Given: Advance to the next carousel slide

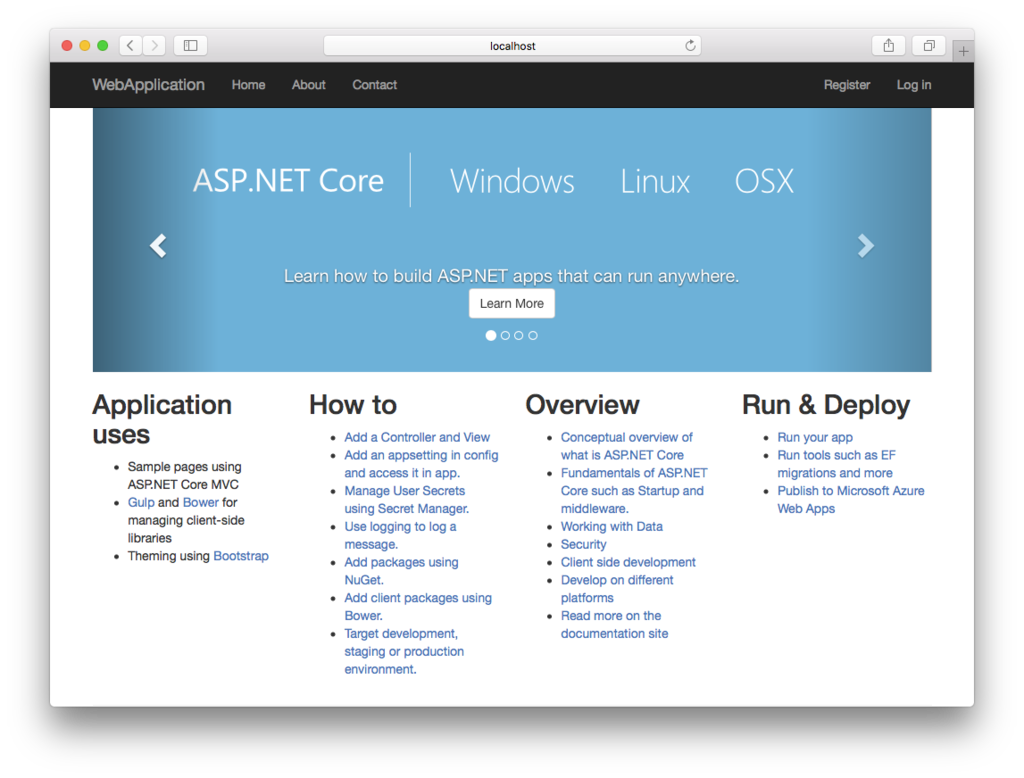Looking at the screenshot, I should click(865, 246).
